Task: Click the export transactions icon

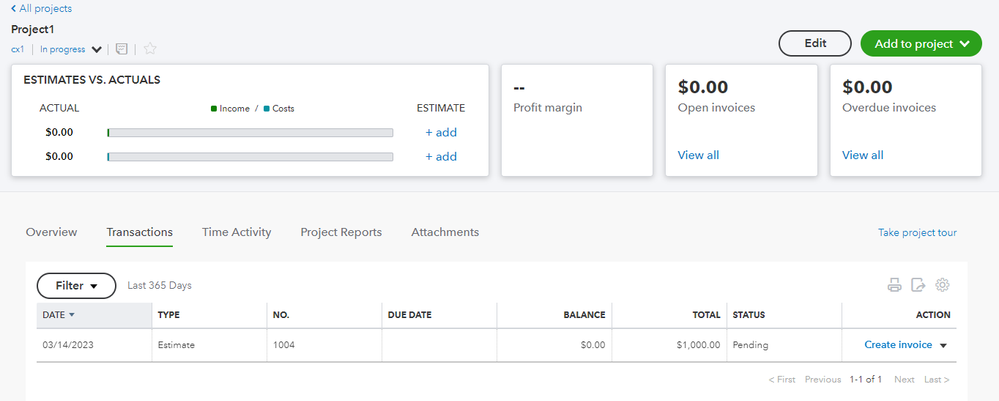Action: 918,285
